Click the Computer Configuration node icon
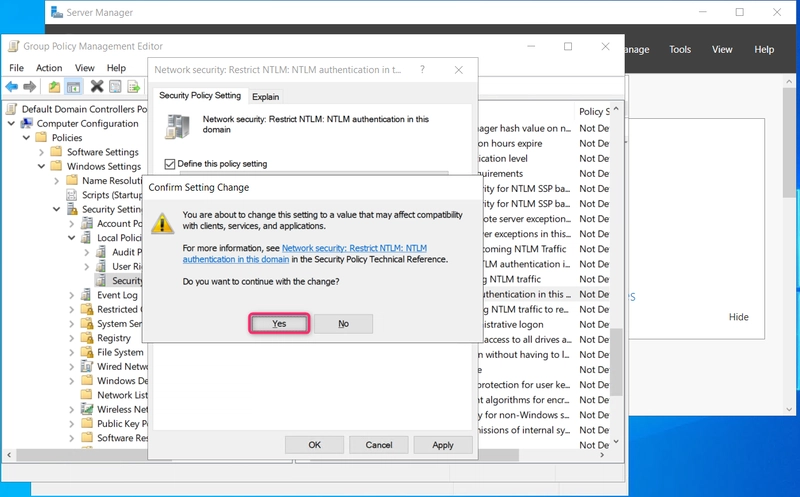This screenshot has width=800, height=497. tap(27, 123)
